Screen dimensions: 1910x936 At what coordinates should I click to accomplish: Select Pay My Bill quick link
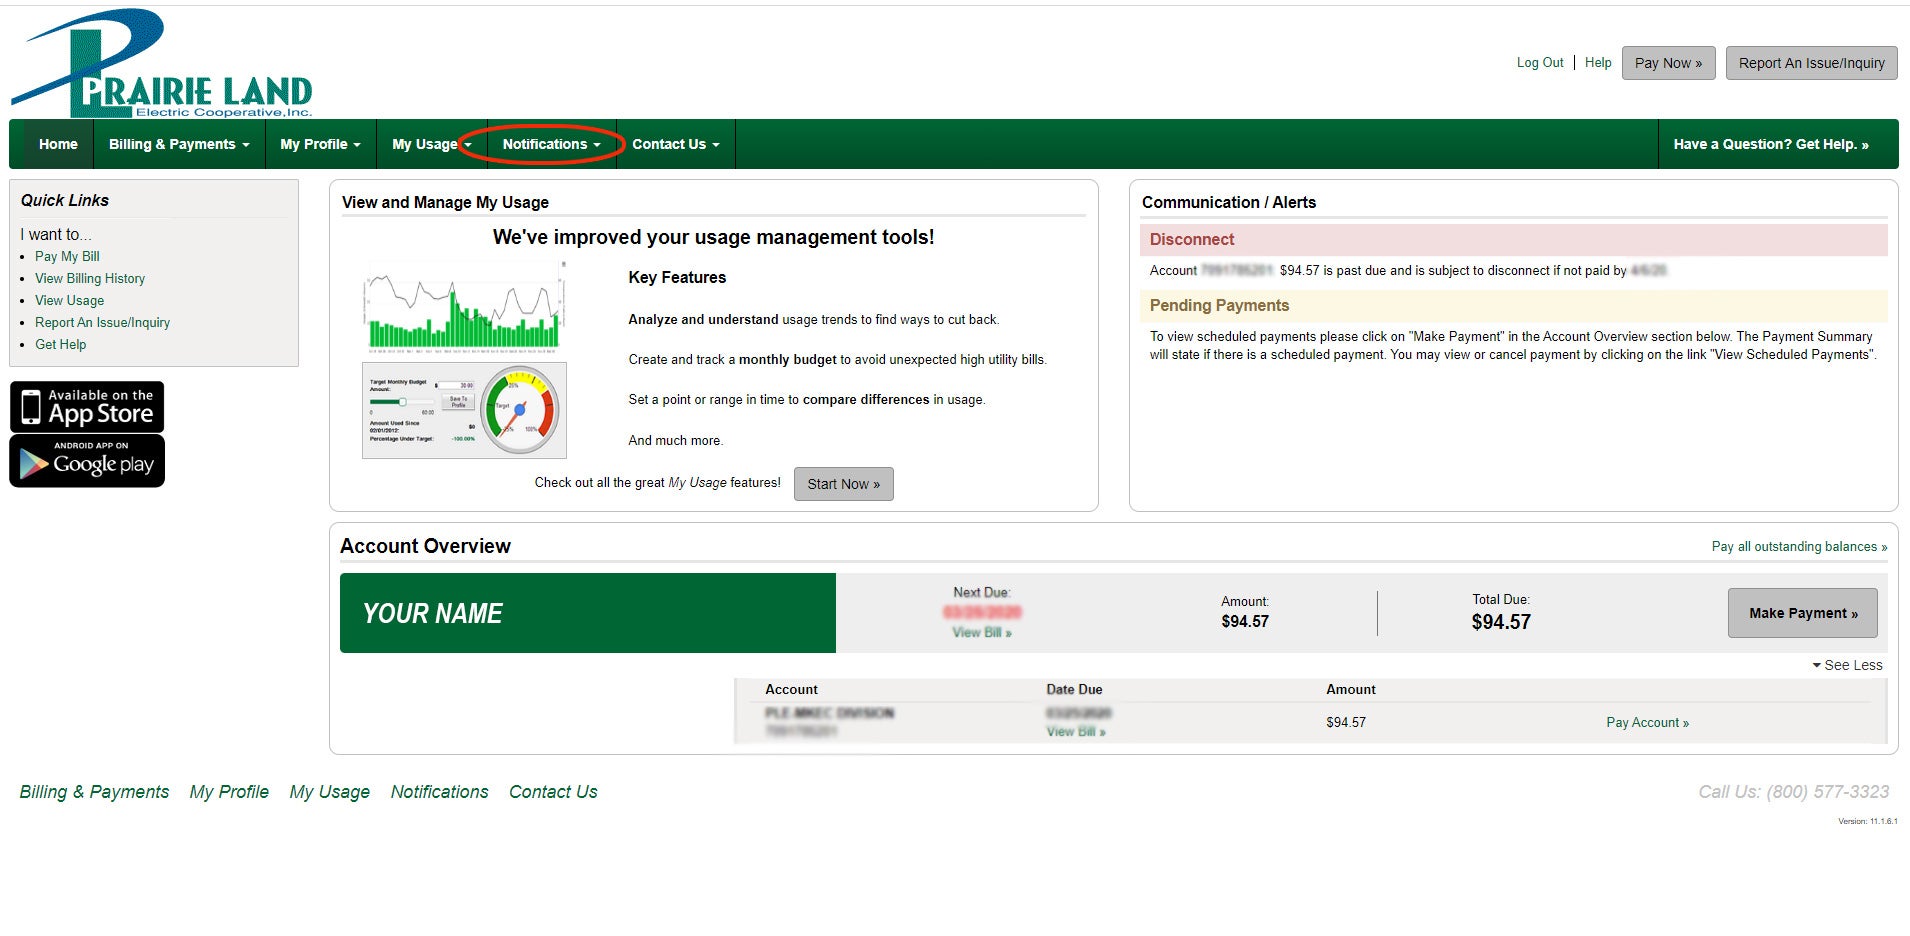tap(67, 256)
